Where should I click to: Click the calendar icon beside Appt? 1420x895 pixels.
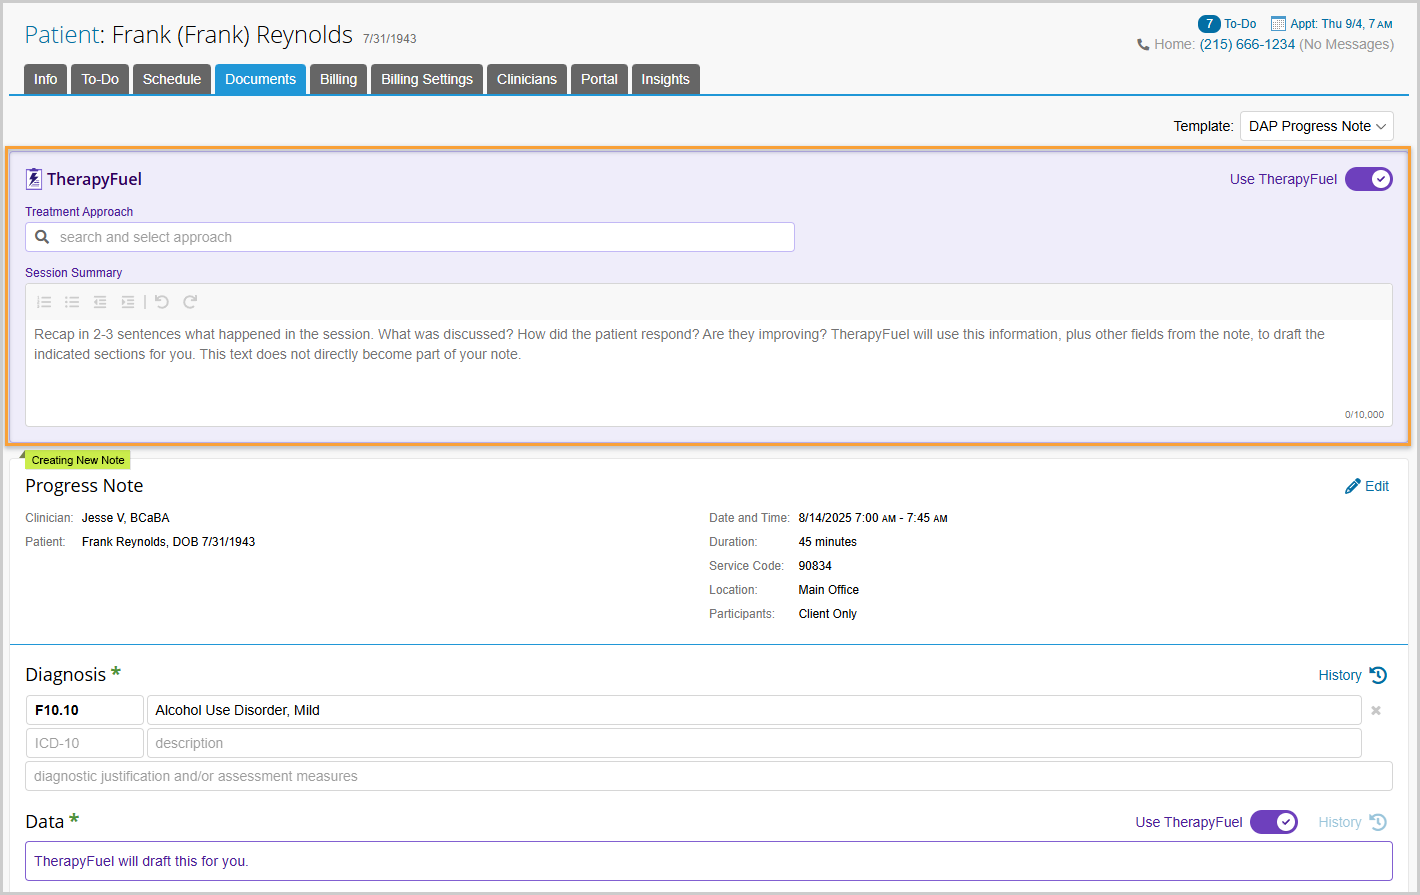(x=1278, y=23)
